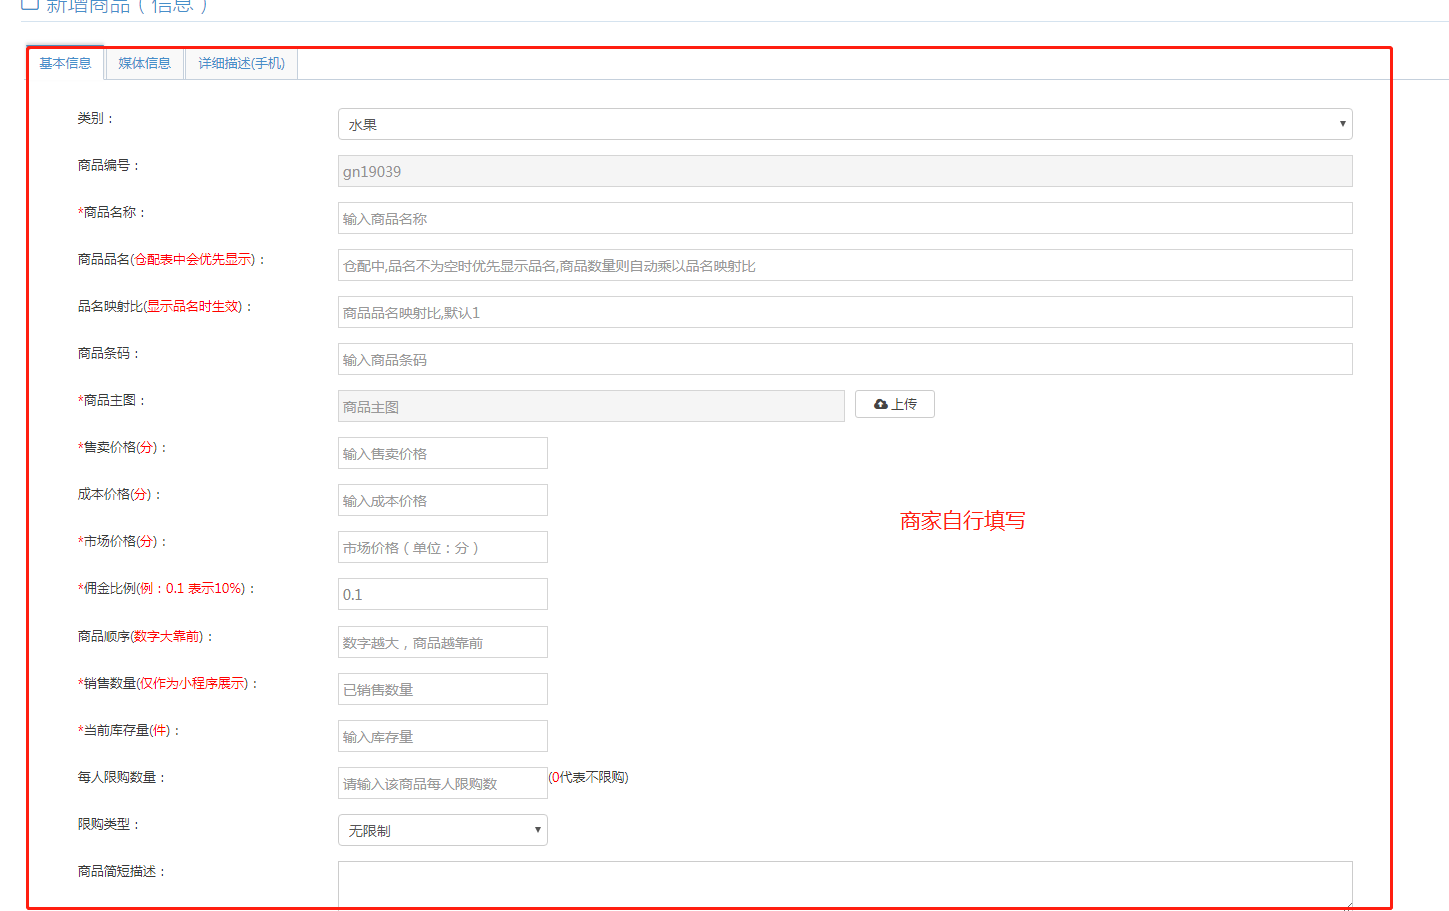Click the 输入商品名称 input field

pyautogui.click(x=845, y=218)
